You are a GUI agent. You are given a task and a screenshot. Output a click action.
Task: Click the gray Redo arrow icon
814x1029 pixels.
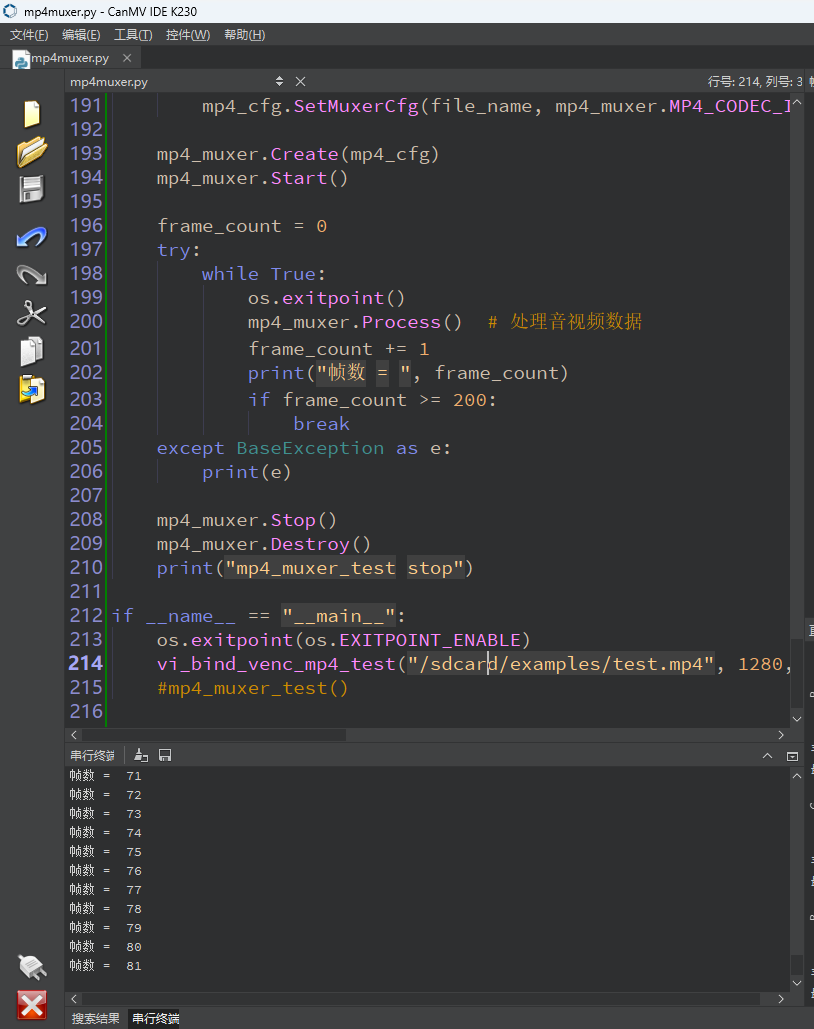[32, 274]
